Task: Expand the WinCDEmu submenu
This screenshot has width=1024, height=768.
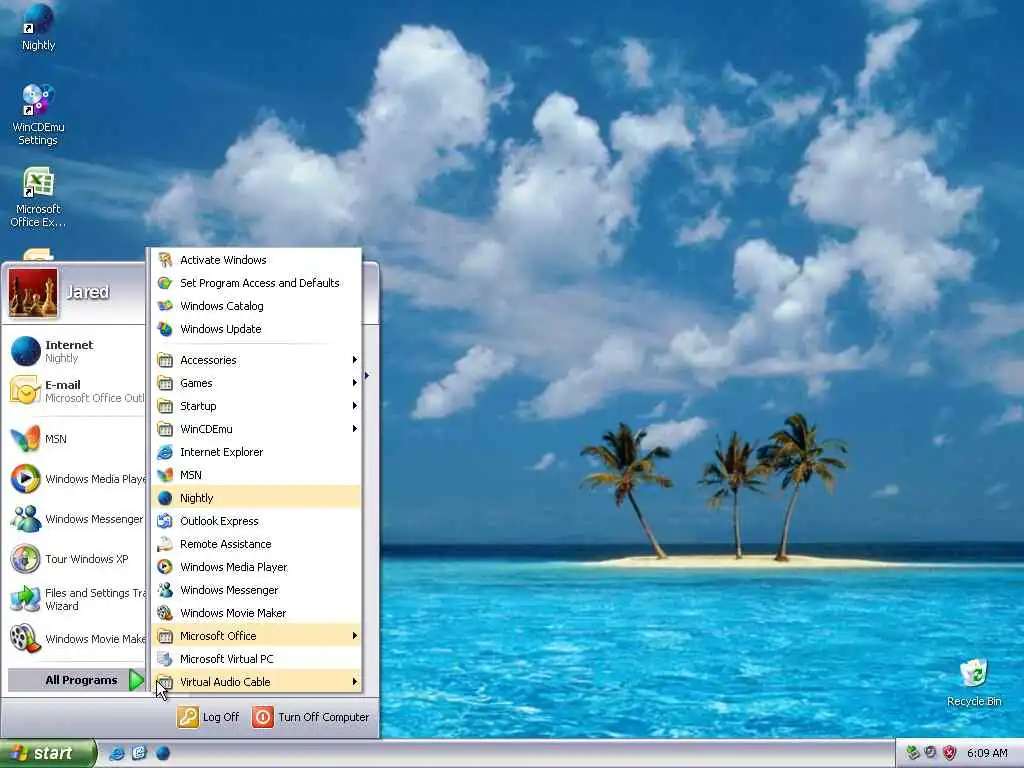Action: pos(256,429)
